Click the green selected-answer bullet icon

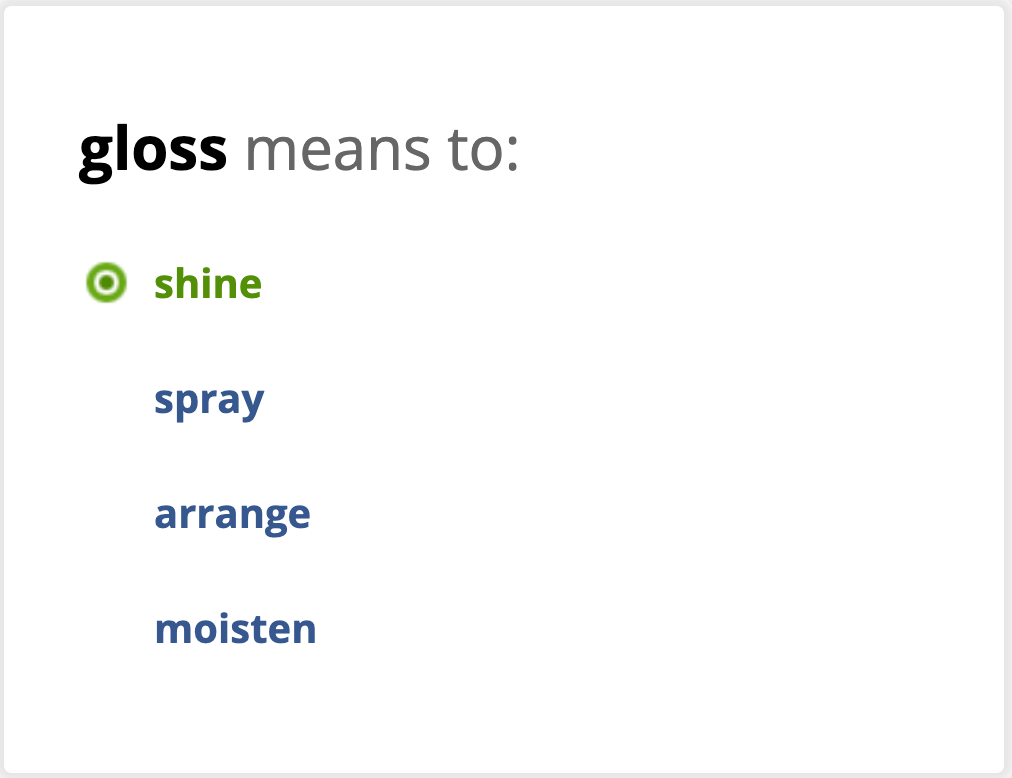point(106,284)
